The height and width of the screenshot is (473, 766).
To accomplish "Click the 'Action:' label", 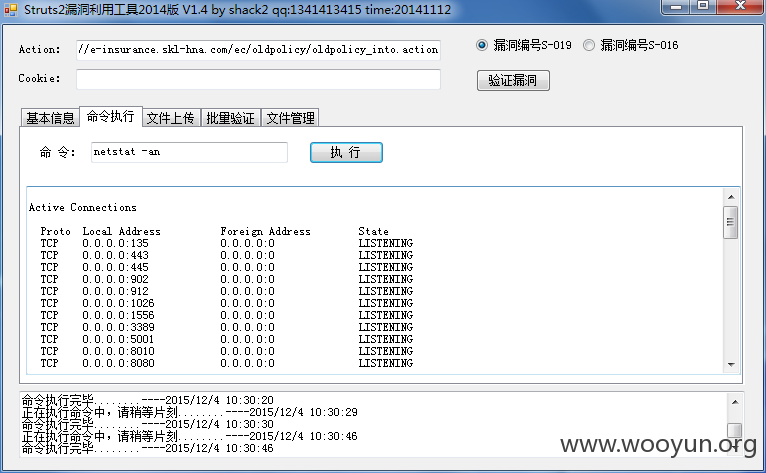I will click(40, 49).
